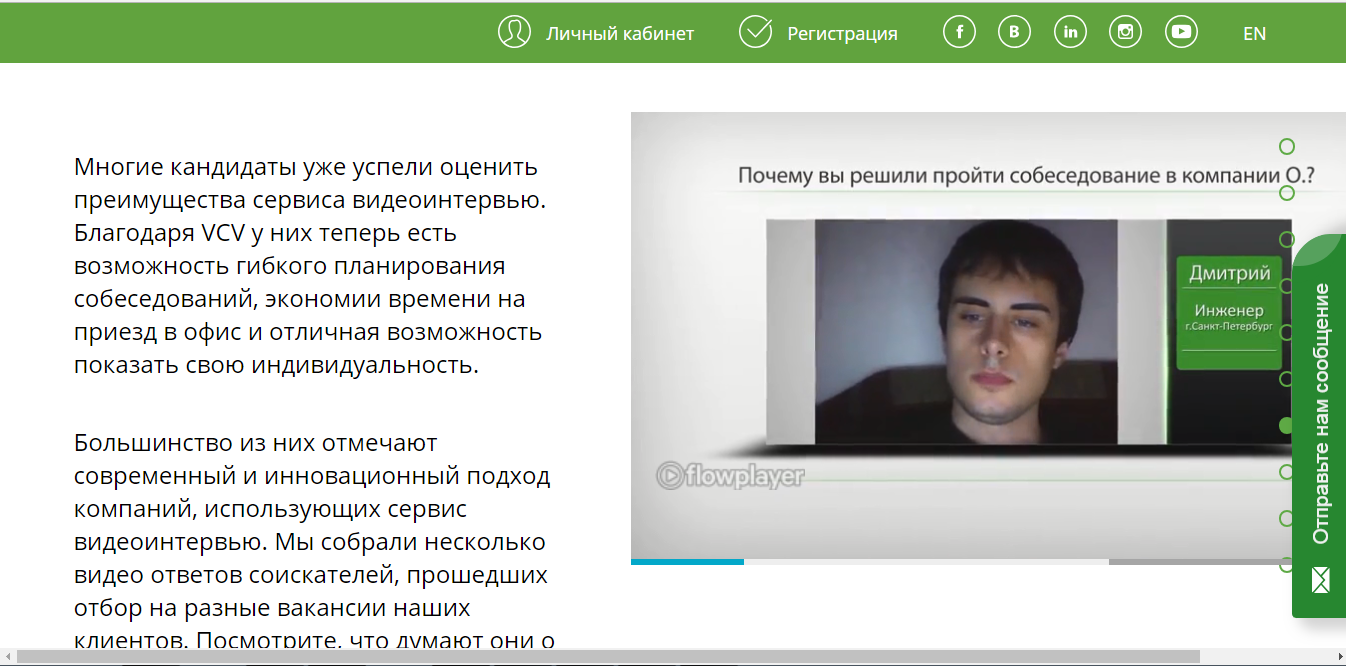
Task: Select the topmost carousel navigation dot
Action: (x=1285, y=146)
